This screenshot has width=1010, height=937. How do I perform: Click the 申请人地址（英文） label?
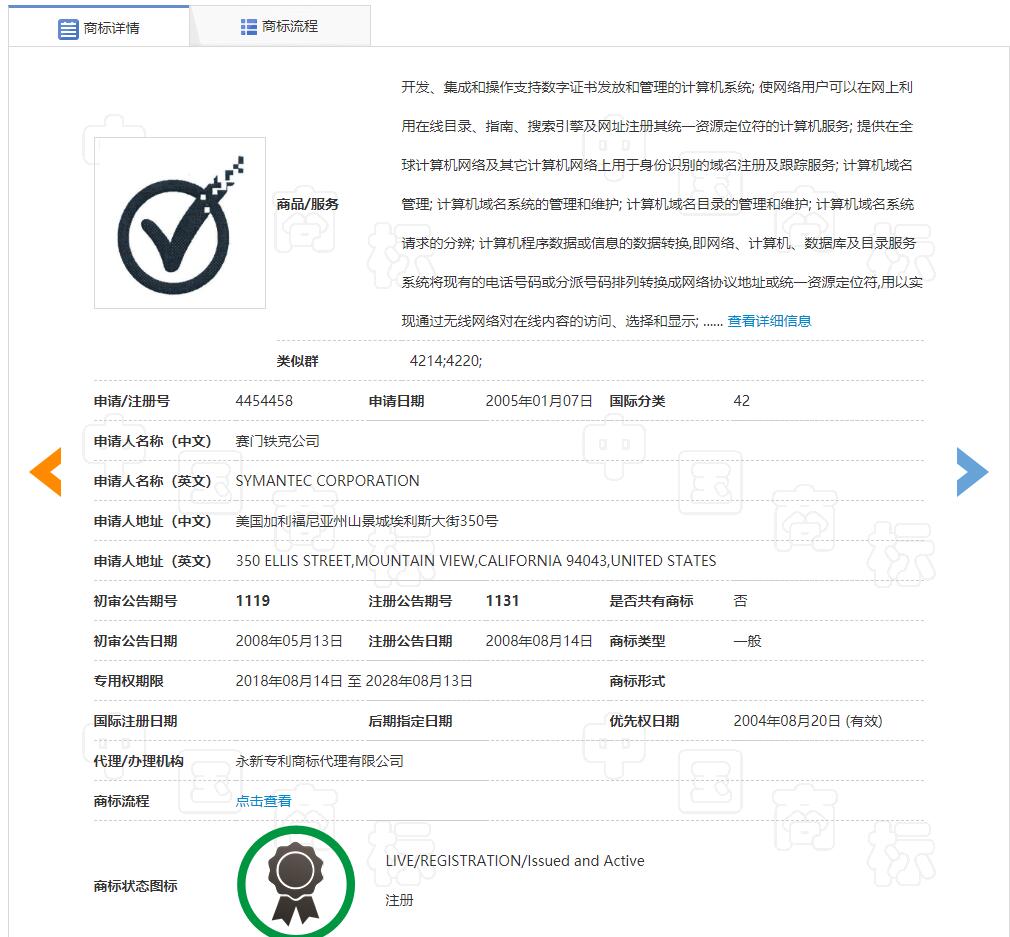(x=153, y=560)
